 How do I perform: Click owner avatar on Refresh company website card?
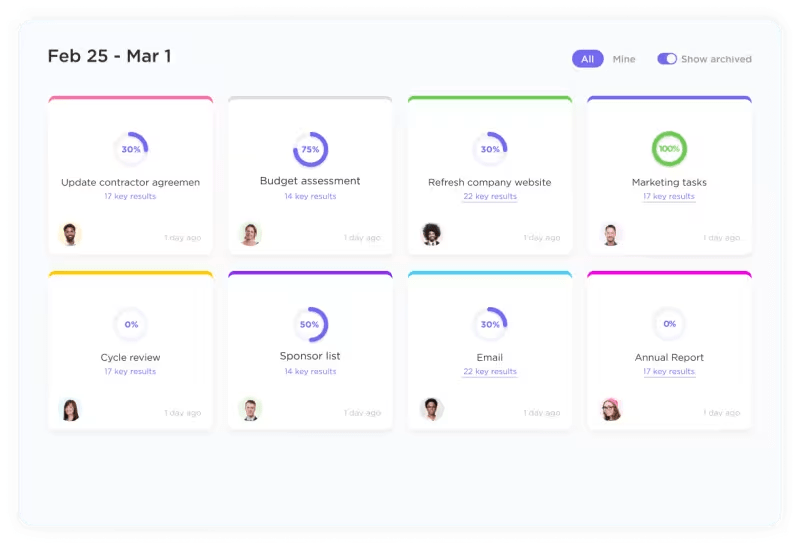point(432,235)
